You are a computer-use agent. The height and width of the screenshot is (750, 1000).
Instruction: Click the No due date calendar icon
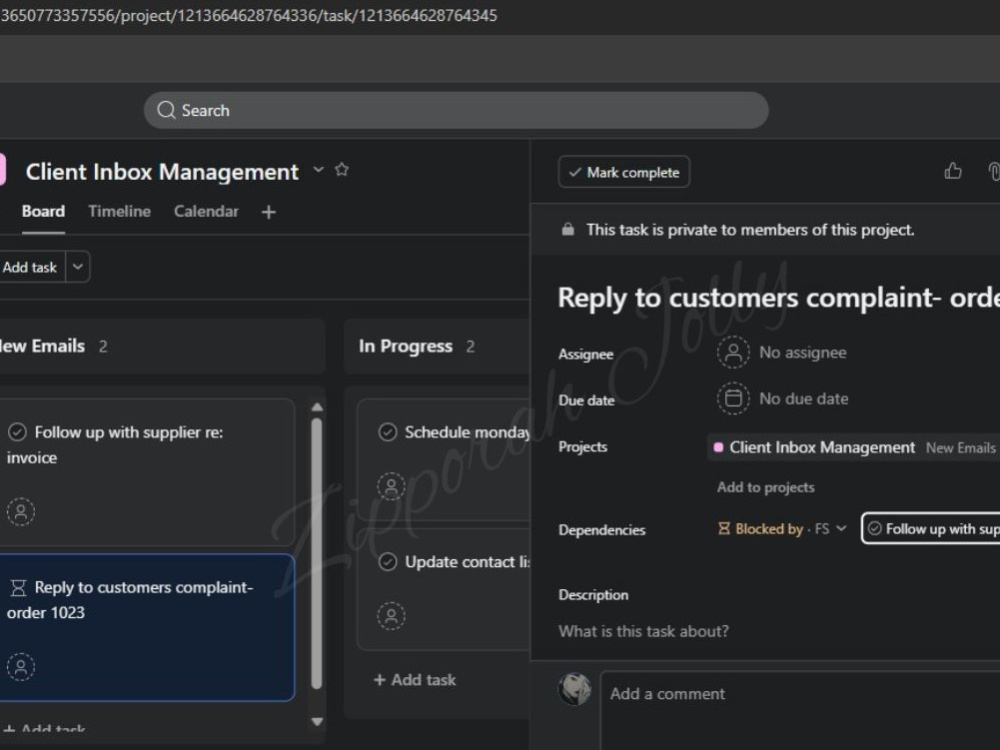pyautogui.click(x=733, y=399)
